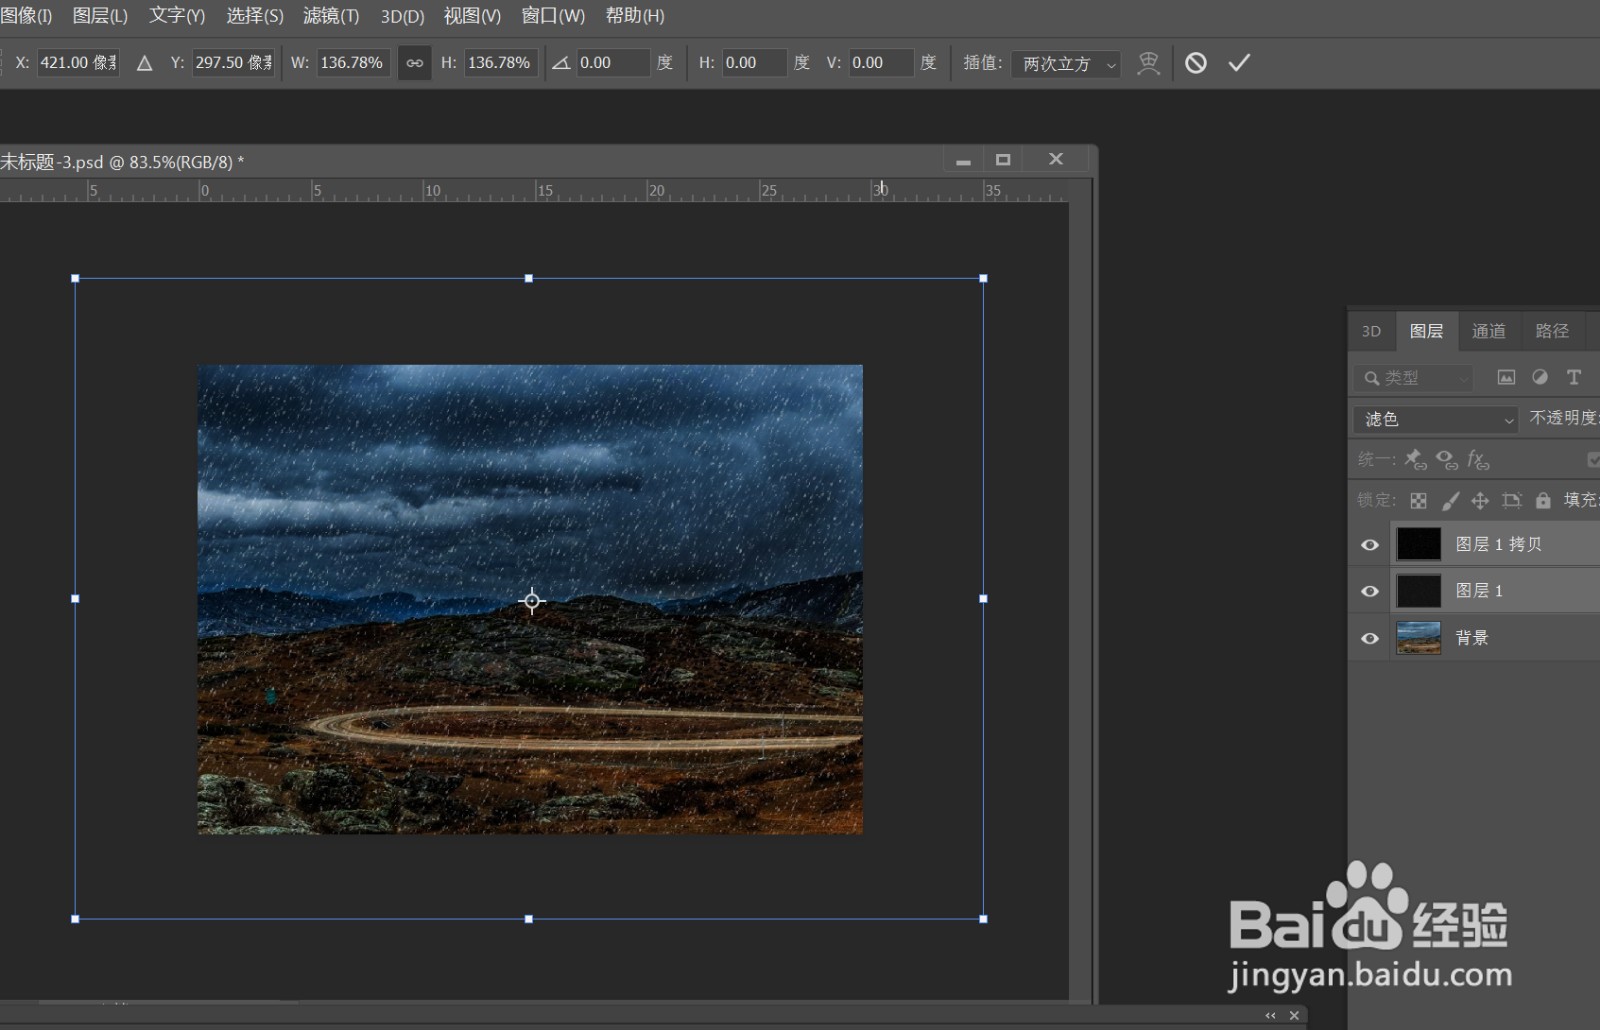The height and width of the screenshot is (1030, 1600).
Task: Close the bottom panel with the X
Action: point(1294,1016)
